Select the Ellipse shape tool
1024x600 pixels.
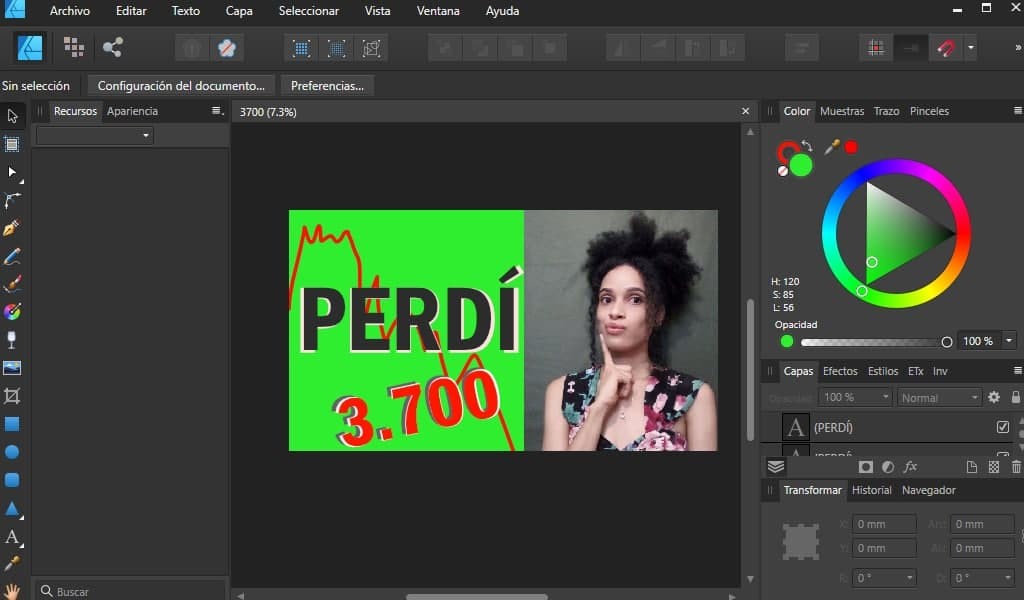pos(12,452)
